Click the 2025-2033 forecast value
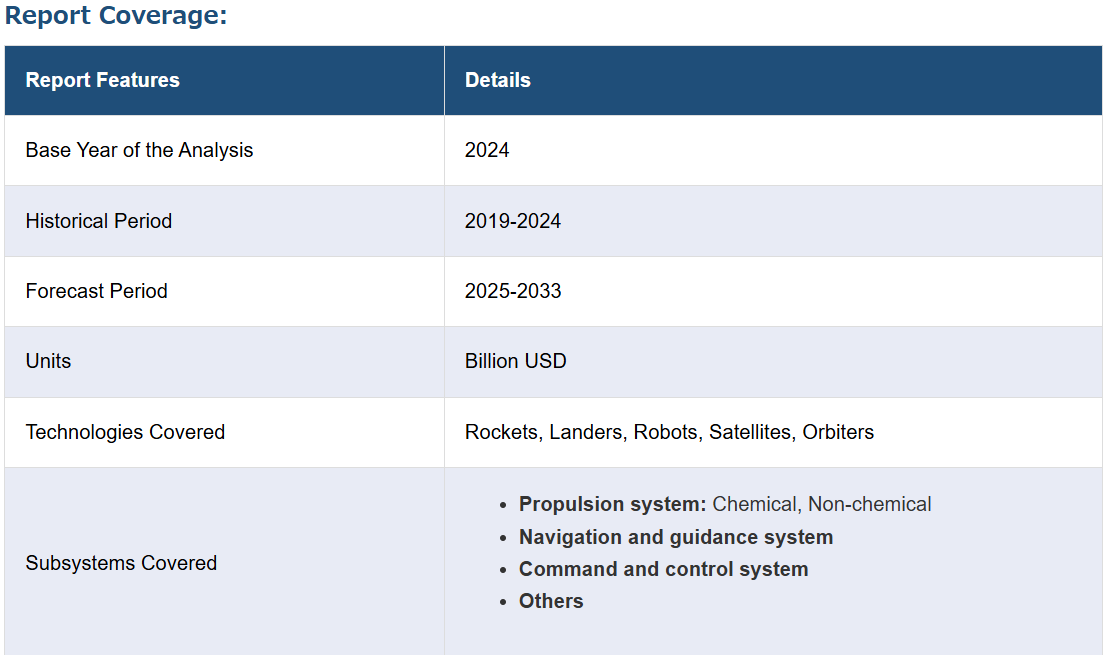1105x655 pixels. (513, 291)
